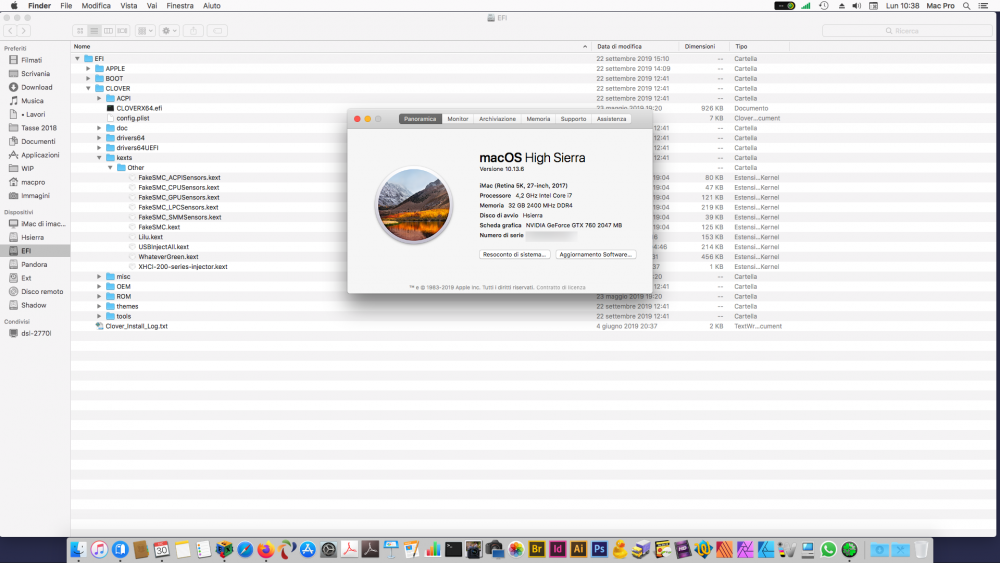This screenshot has width=1000, height=563.
Task: Open the Finder action gear menu
Action: click(x=169, y=31)
